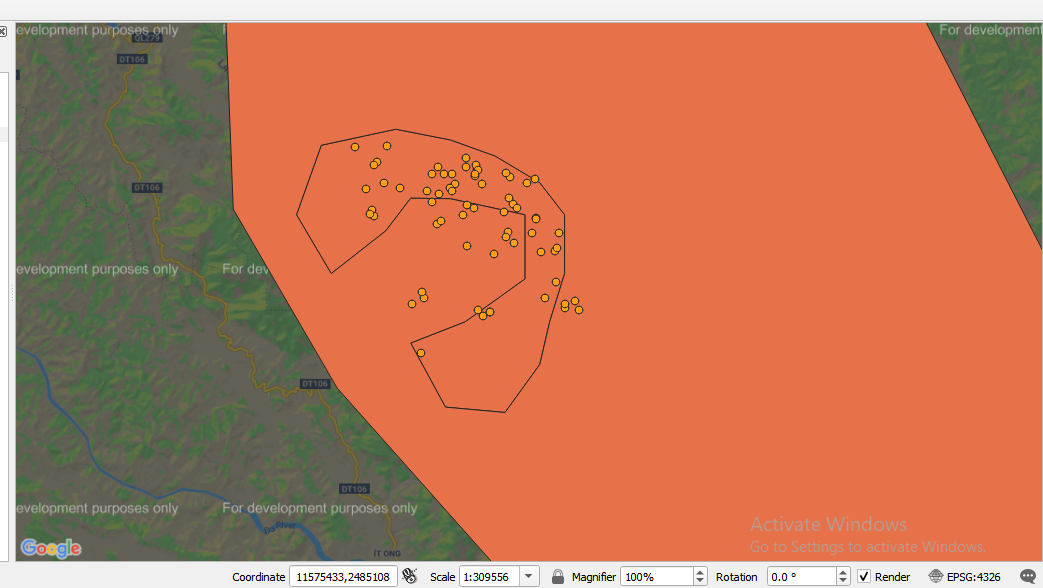Click the Scale field showing 1:309556
Viewport: 1043px width, 588px height.
coord(490,577)
